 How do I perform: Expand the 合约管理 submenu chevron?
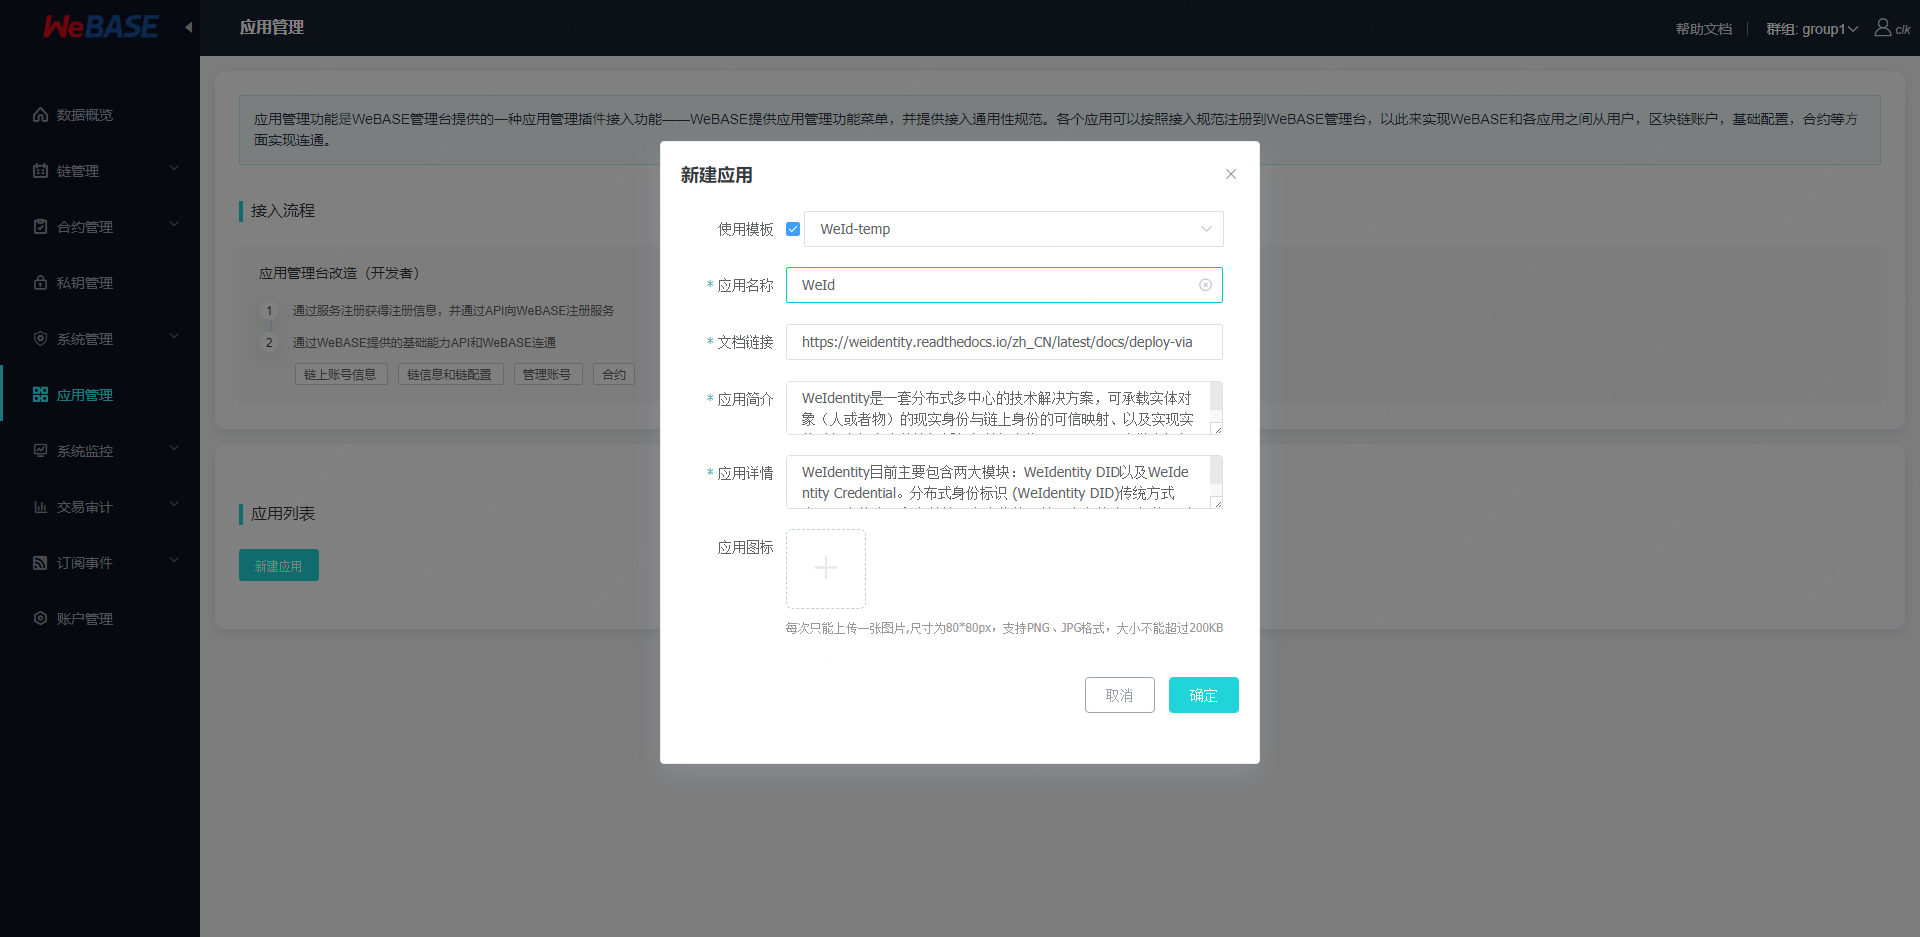tap(174, 224)
